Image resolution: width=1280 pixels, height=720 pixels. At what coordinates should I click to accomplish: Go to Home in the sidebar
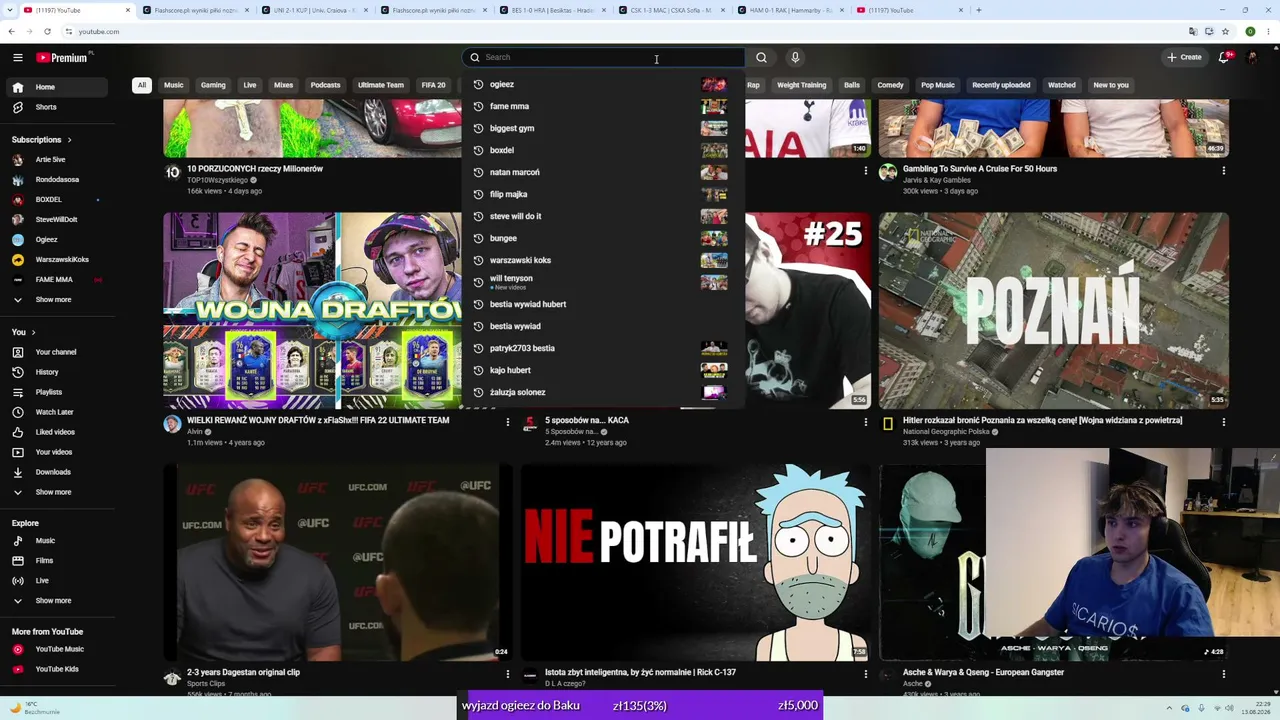click(x=57, y=87)
